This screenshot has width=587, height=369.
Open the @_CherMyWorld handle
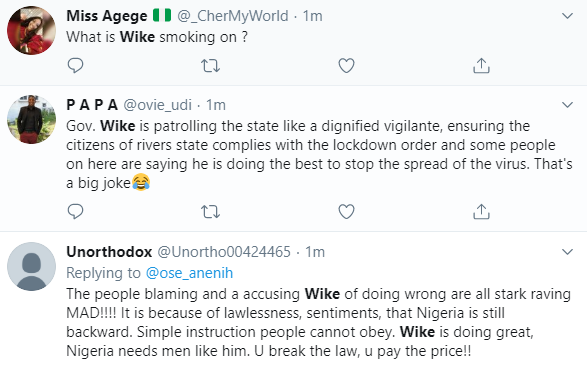click(x=233, y=16)
